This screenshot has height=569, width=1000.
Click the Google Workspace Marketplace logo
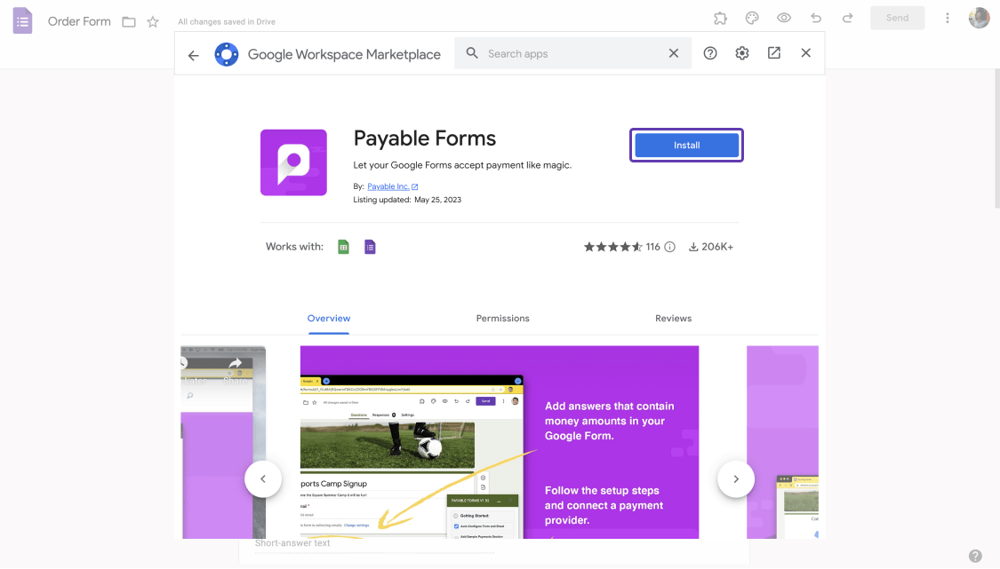pos(226,54)
